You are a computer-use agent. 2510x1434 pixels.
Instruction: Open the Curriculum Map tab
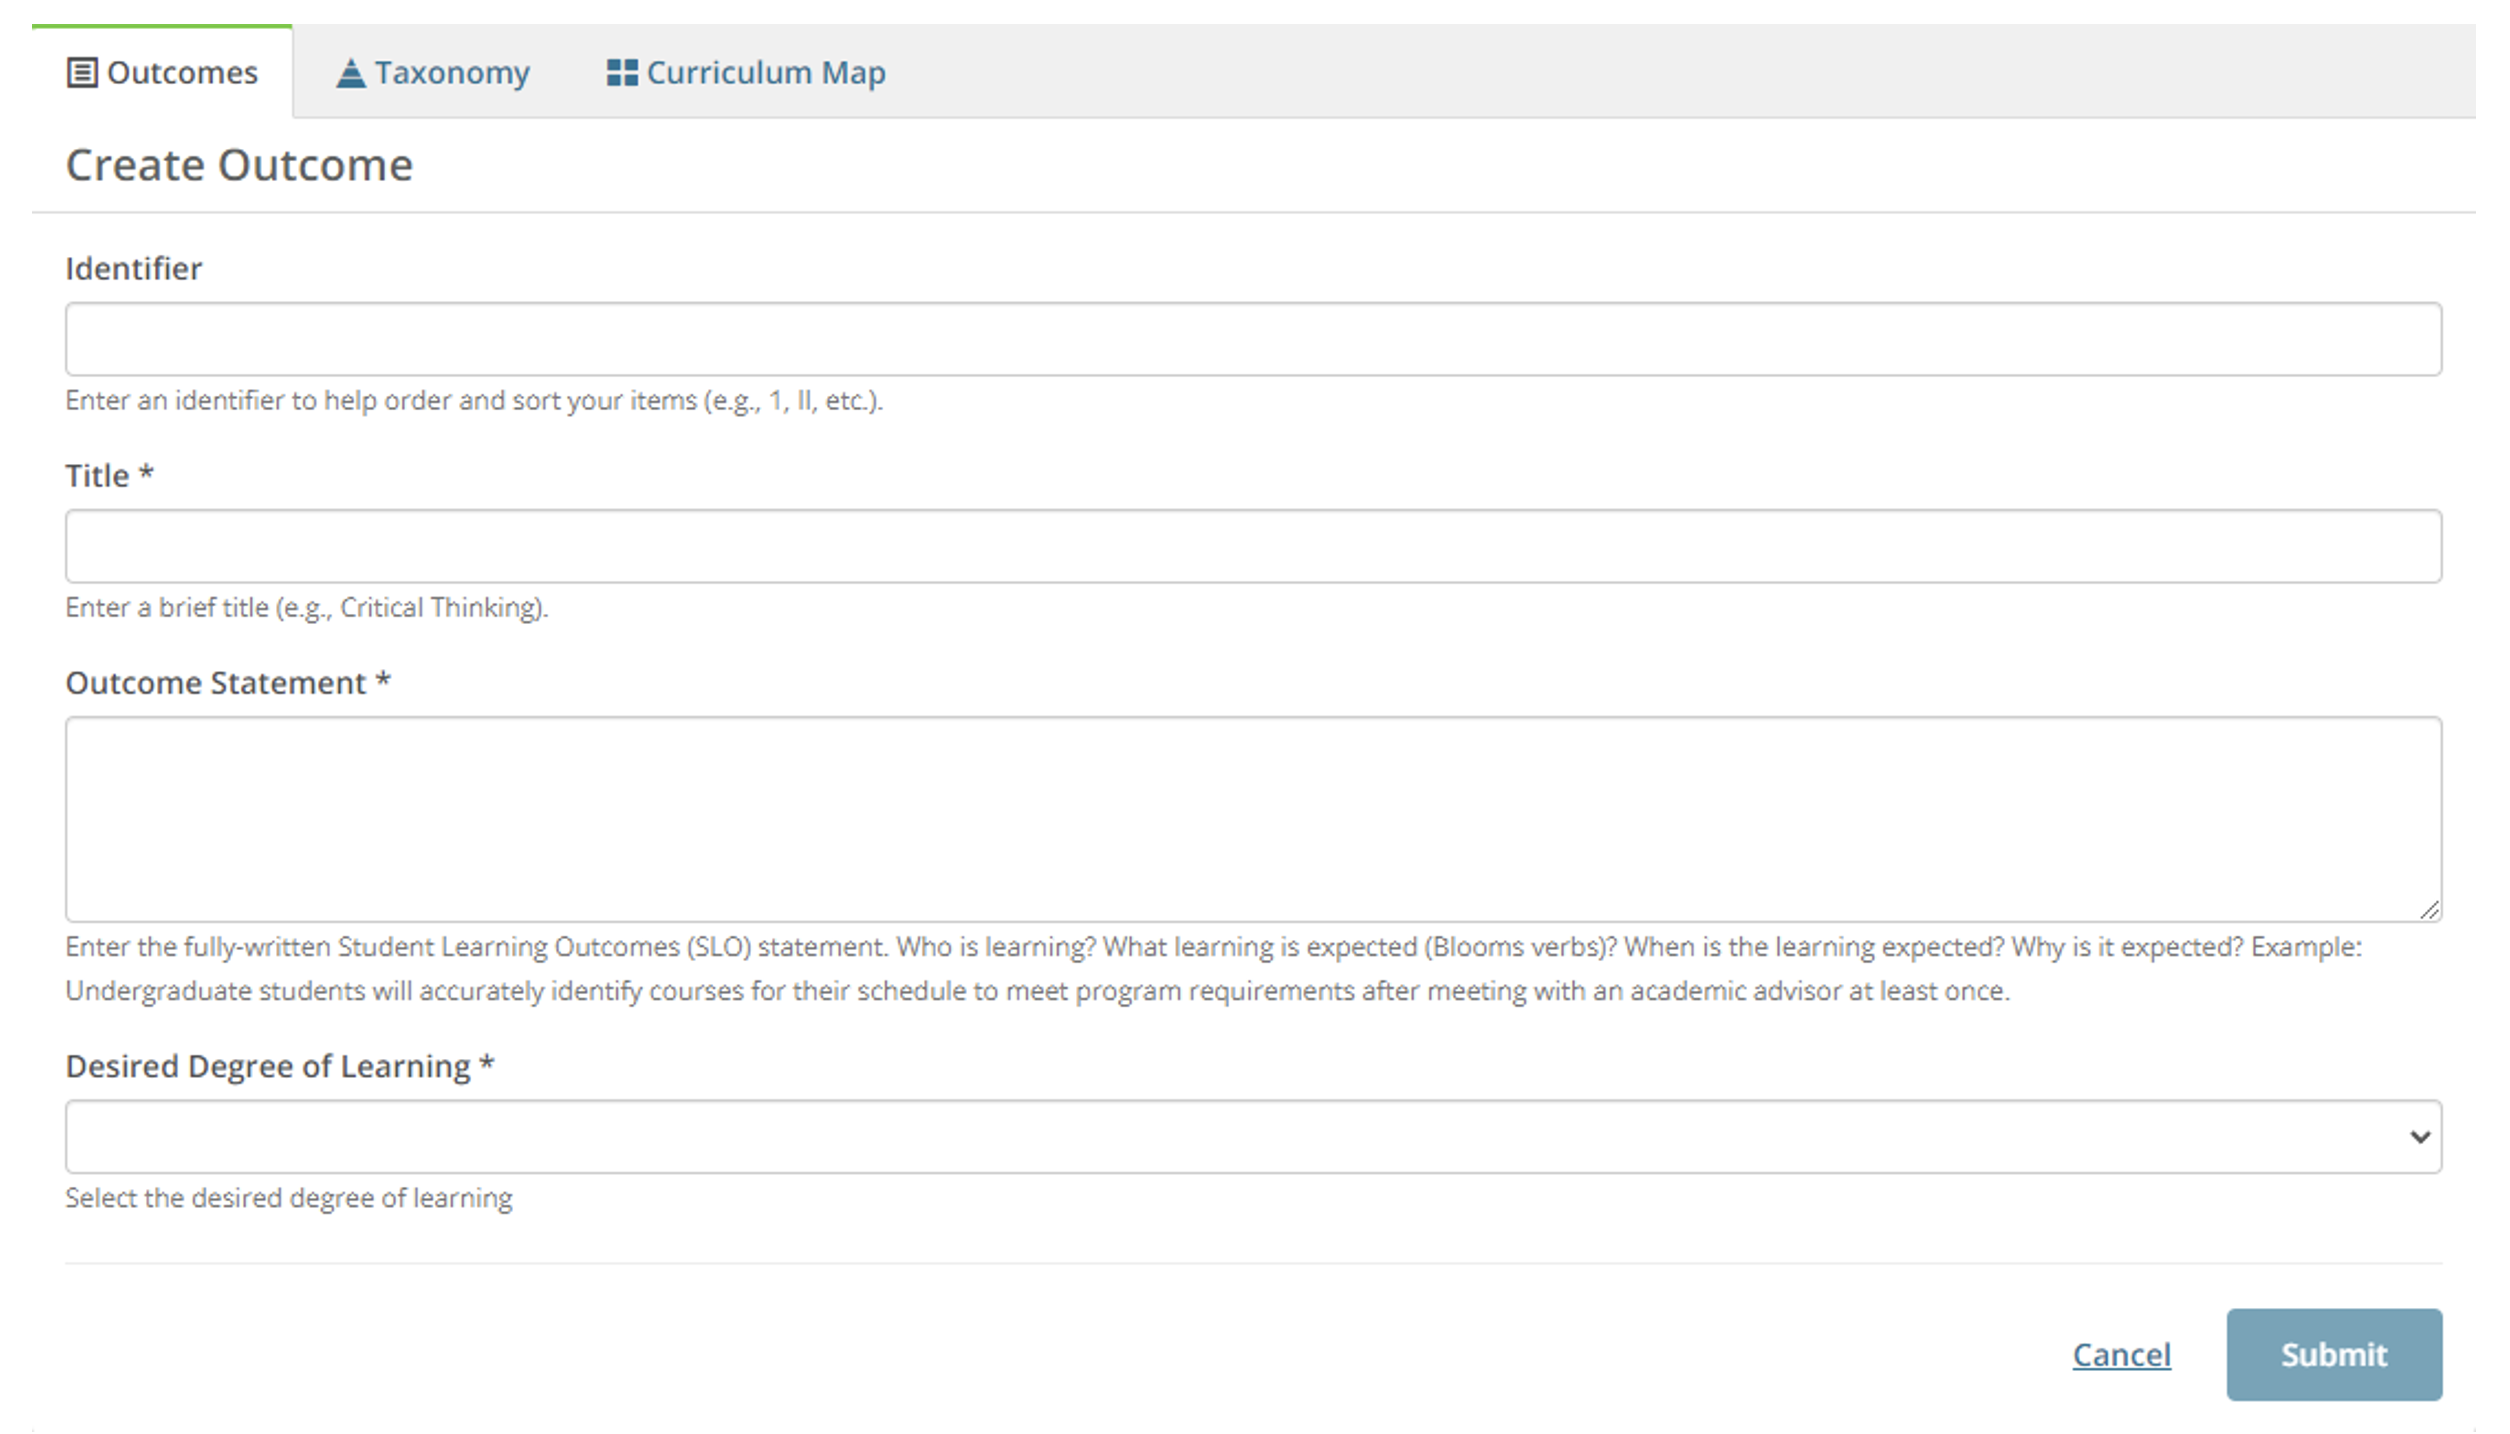tap(765, 73)
